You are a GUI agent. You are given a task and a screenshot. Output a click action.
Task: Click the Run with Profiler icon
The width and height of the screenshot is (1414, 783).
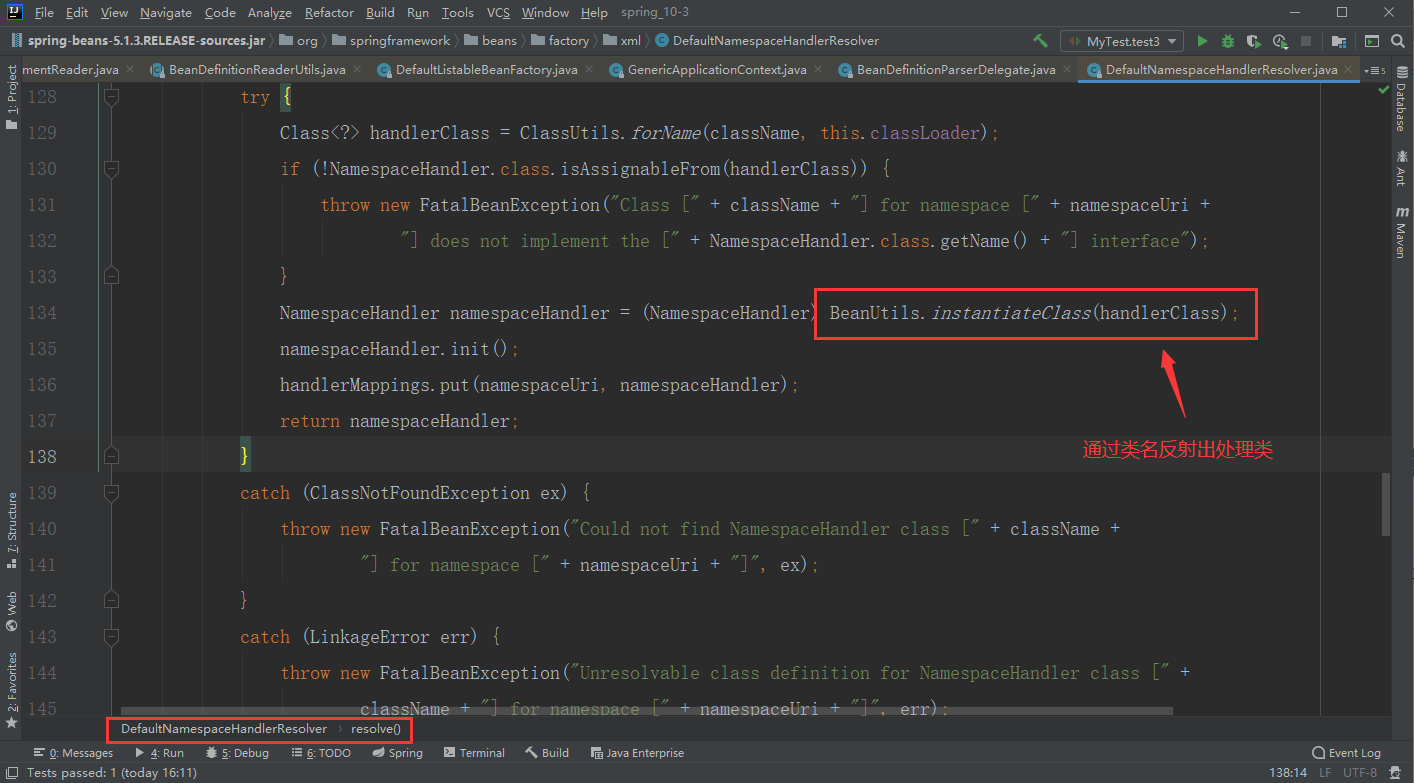pyautogui.click(x=1281, y=41)
